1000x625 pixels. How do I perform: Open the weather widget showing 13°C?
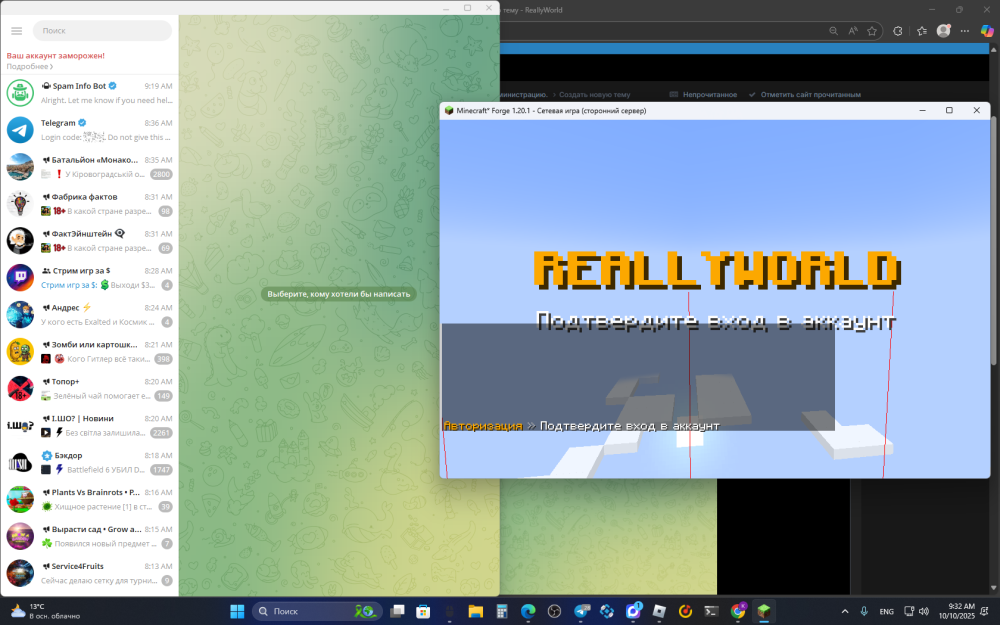tap(45, 612)
